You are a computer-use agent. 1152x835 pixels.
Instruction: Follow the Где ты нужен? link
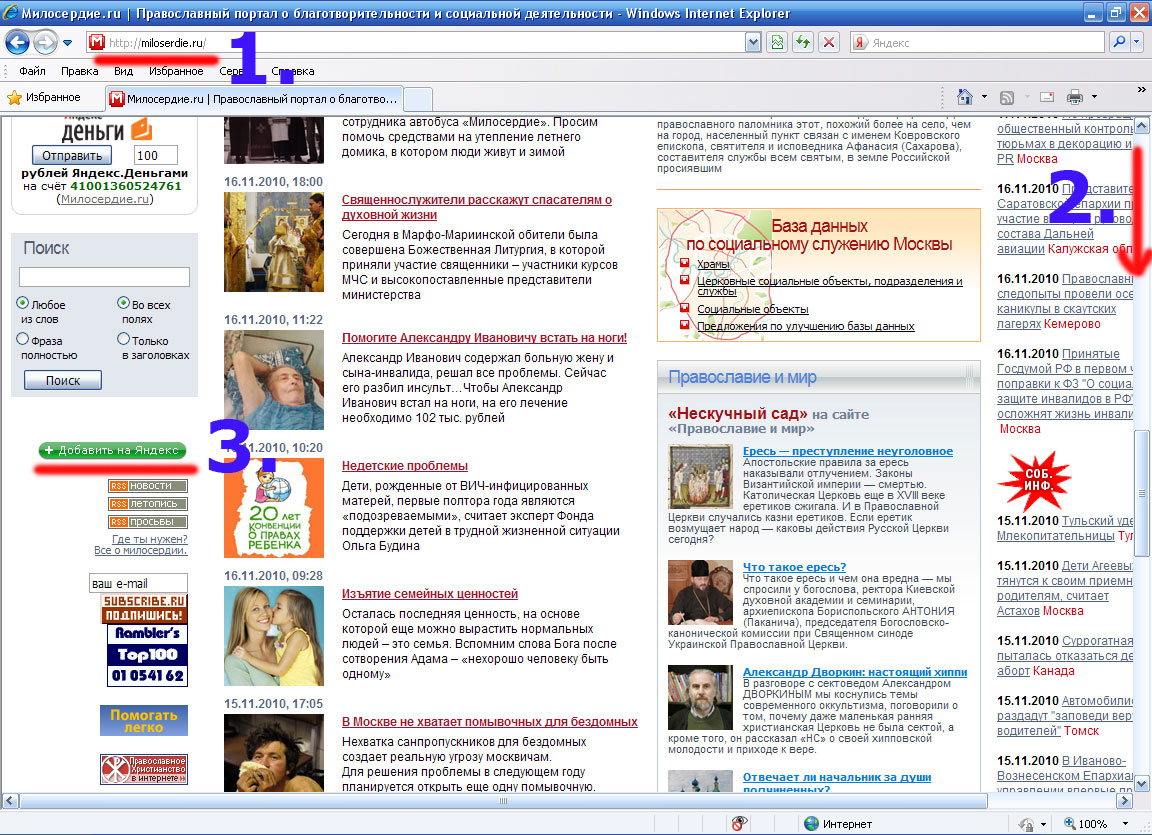coord(149,539)
